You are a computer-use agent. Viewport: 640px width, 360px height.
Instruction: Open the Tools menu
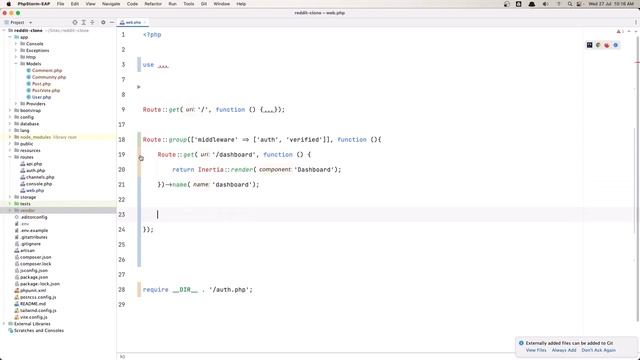click(x=189, y=4)
